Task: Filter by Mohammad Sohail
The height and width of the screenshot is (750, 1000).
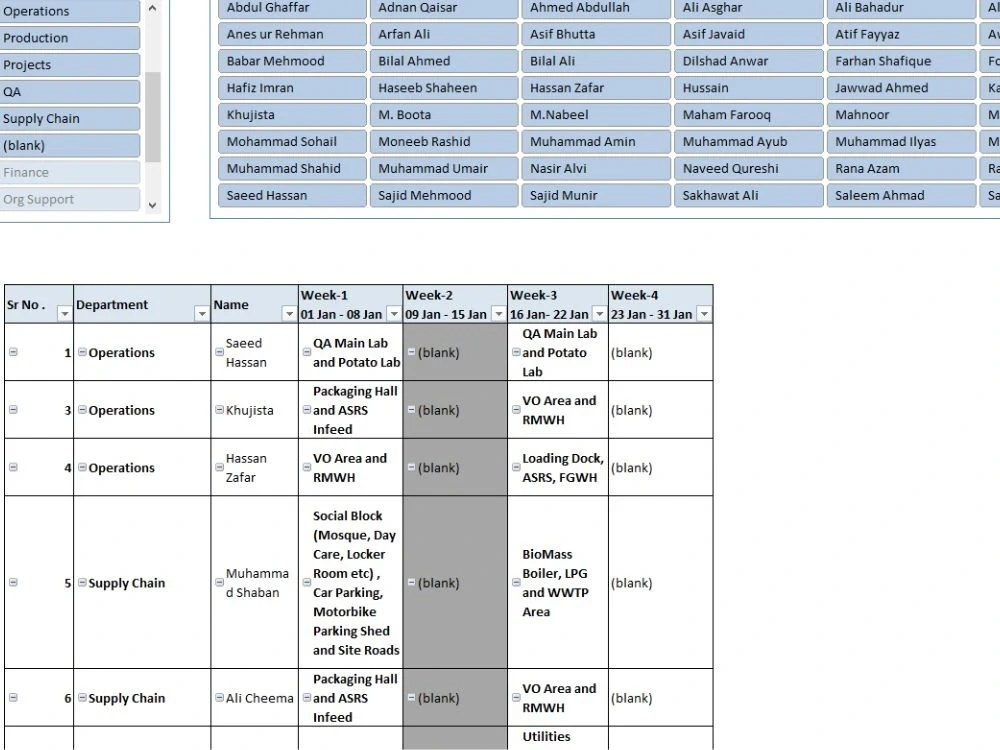Action: 292,141
